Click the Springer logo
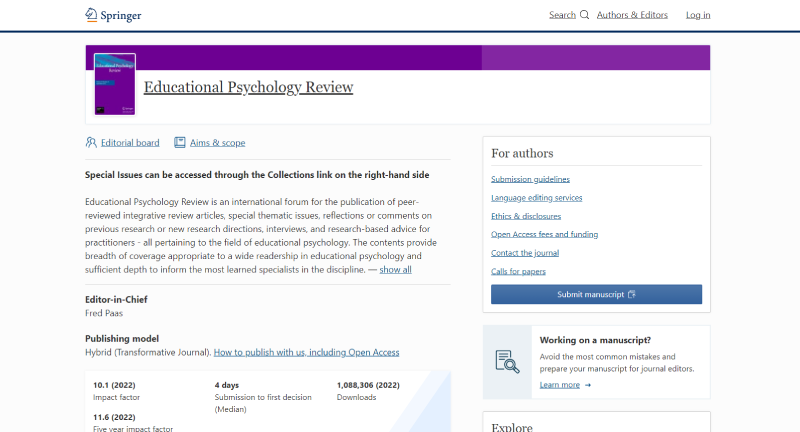 pyautogui.click(x=113, y=15)
